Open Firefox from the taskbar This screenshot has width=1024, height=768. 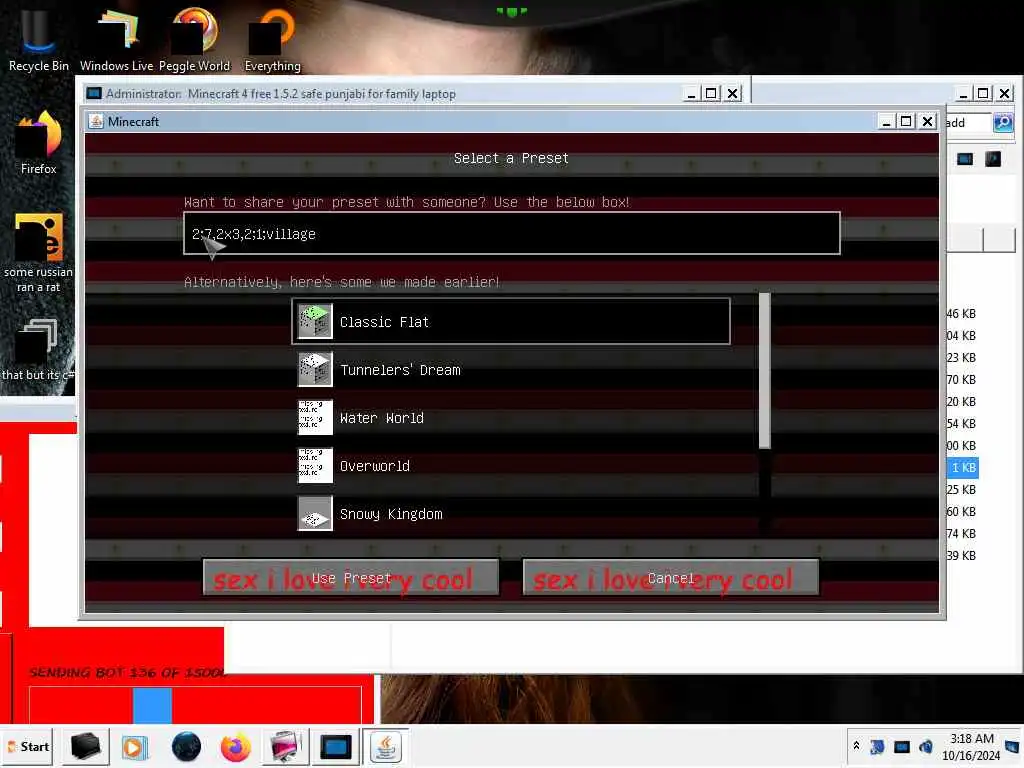[x=236, y=746]
